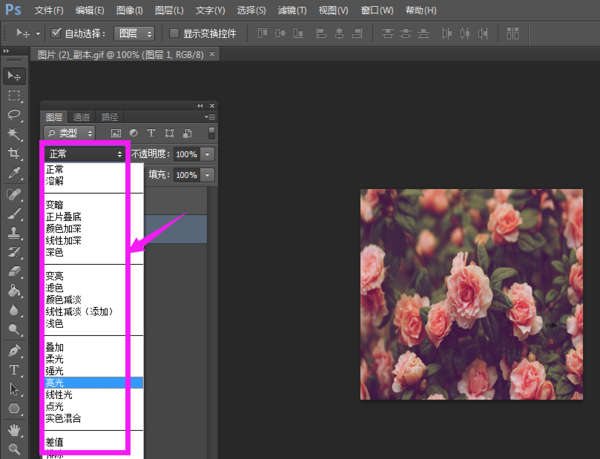Open the 填充 fill slider arrow

point(207,175)
